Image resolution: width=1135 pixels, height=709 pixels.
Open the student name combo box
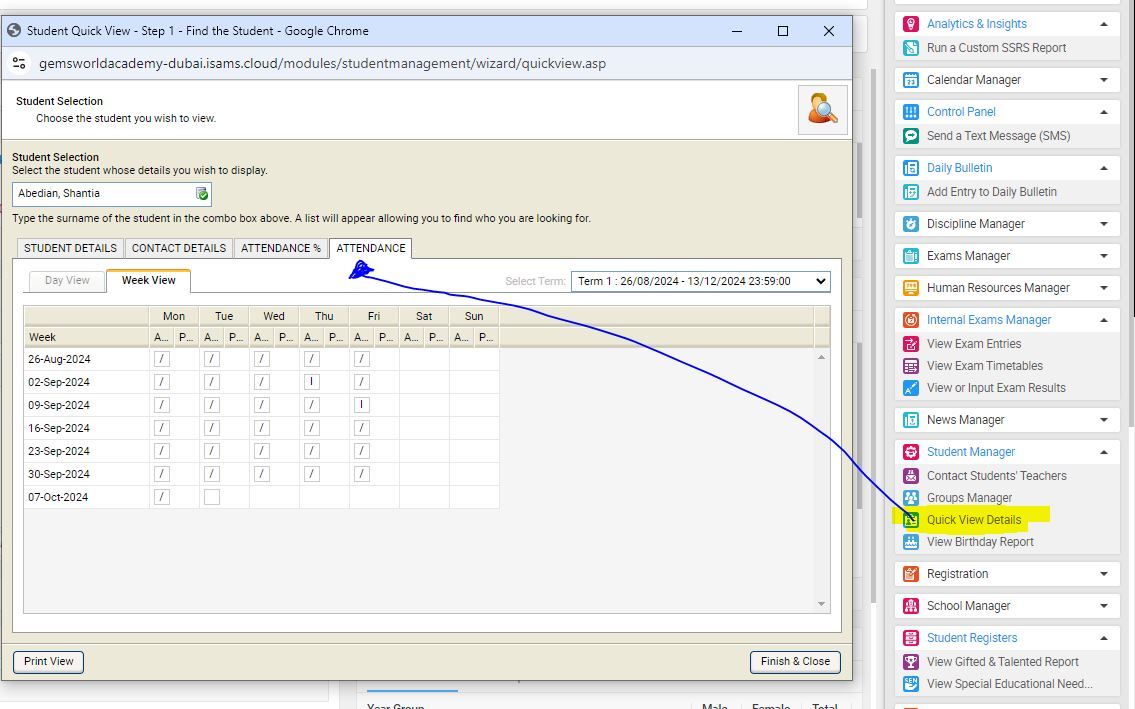click(x=201, y=194)
